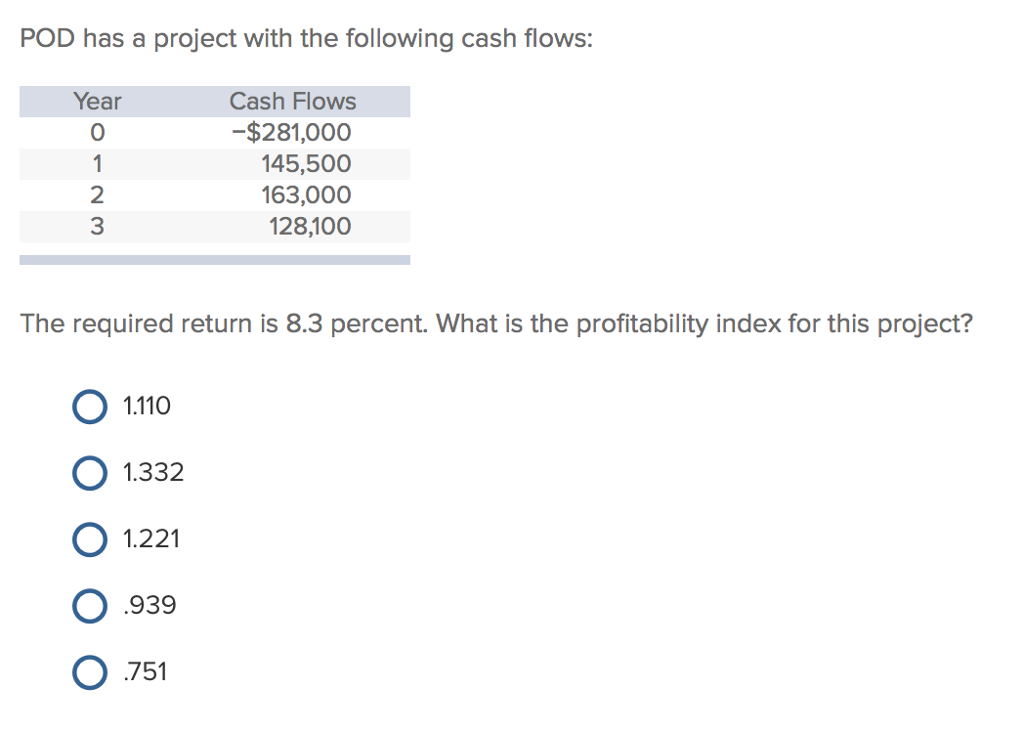
Task: Select the .939 answer option
Action: pyautogui.click(x=90, y=605)
